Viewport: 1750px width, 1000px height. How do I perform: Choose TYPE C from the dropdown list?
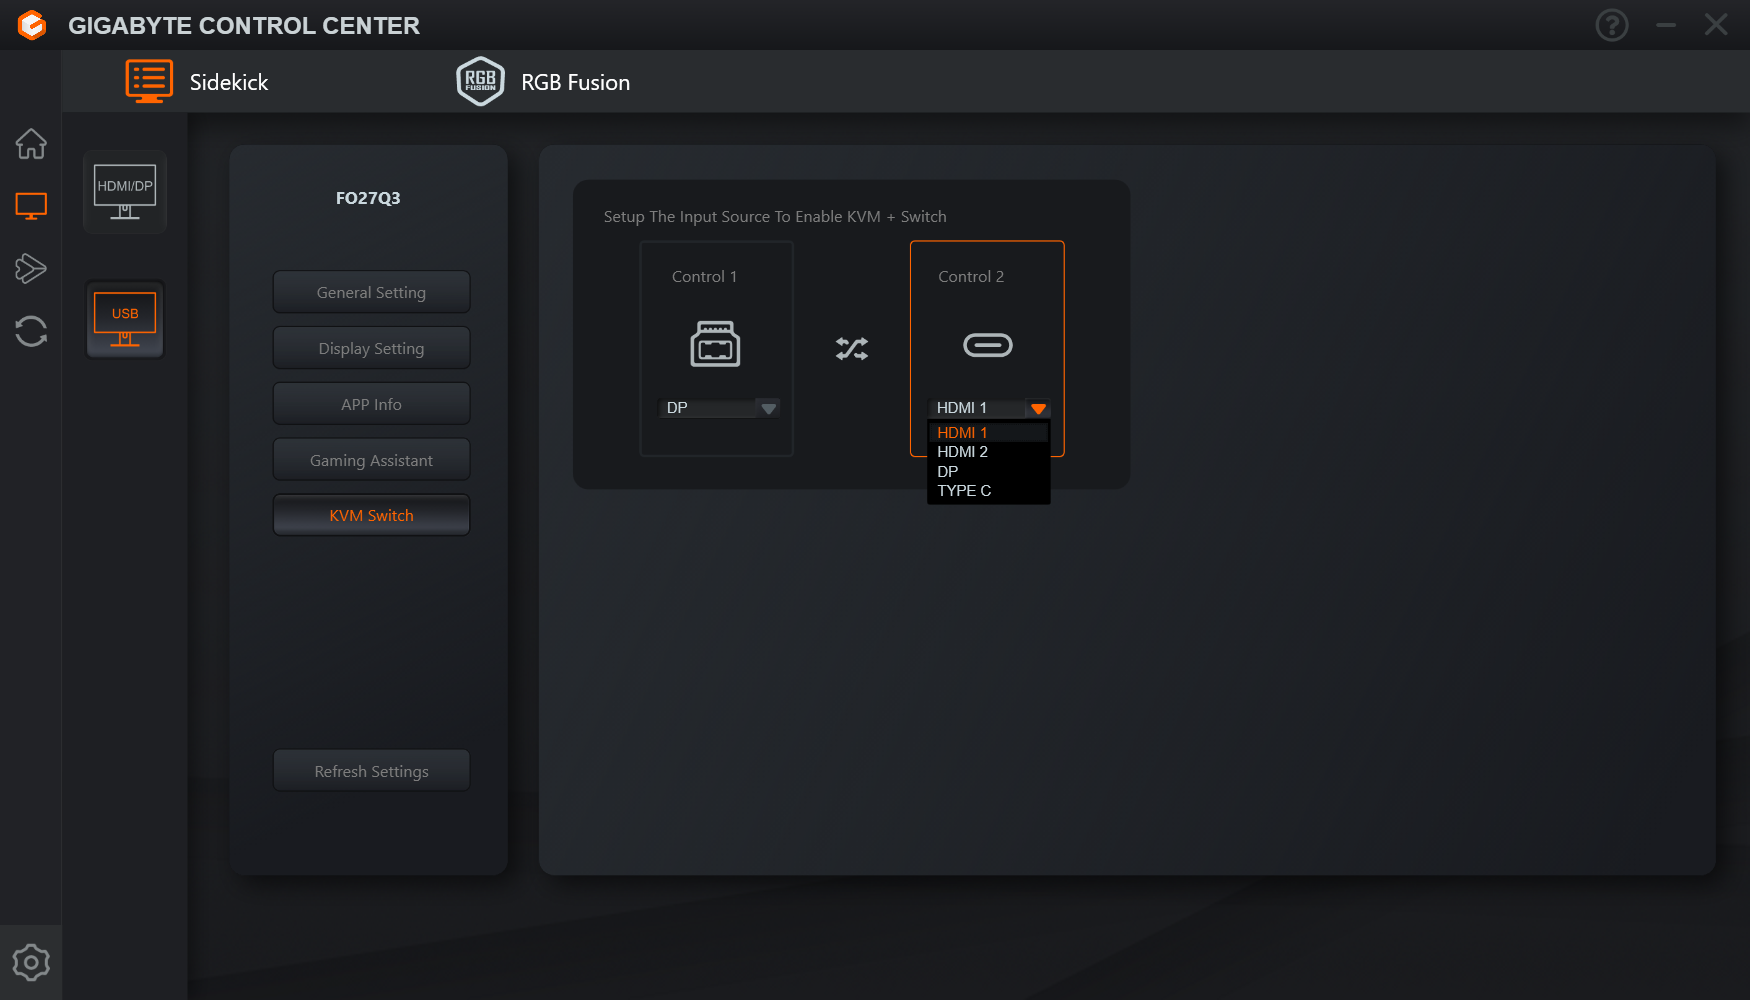tap(988, 490)
